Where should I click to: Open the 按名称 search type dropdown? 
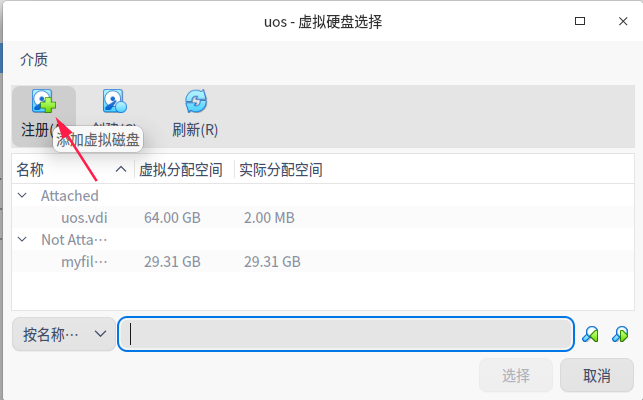point(63,335)
